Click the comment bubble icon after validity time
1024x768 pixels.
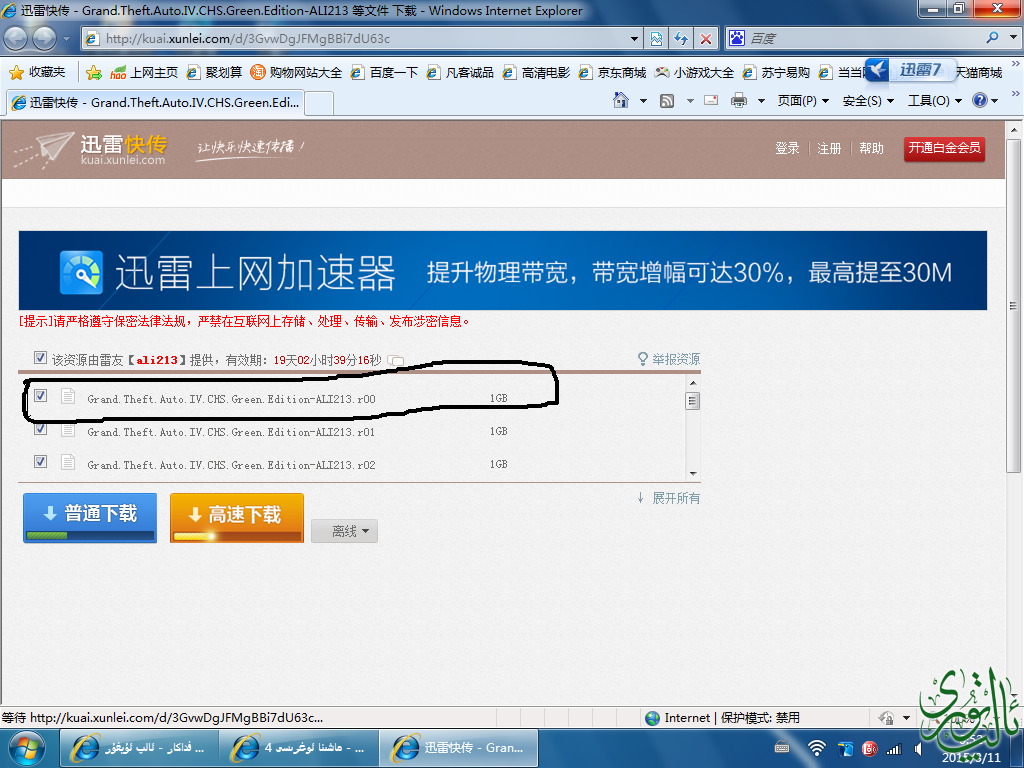point(396,360)
